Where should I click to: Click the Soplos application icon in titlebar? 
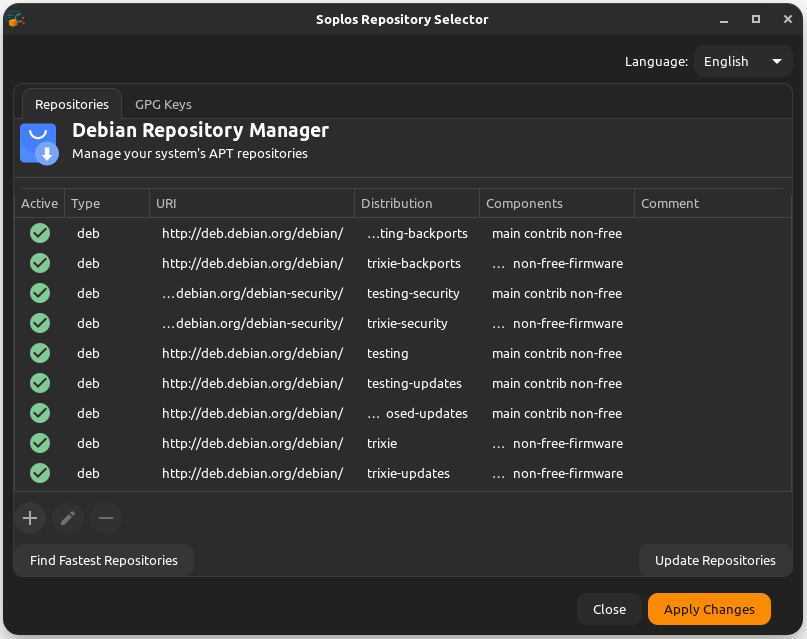16,18
